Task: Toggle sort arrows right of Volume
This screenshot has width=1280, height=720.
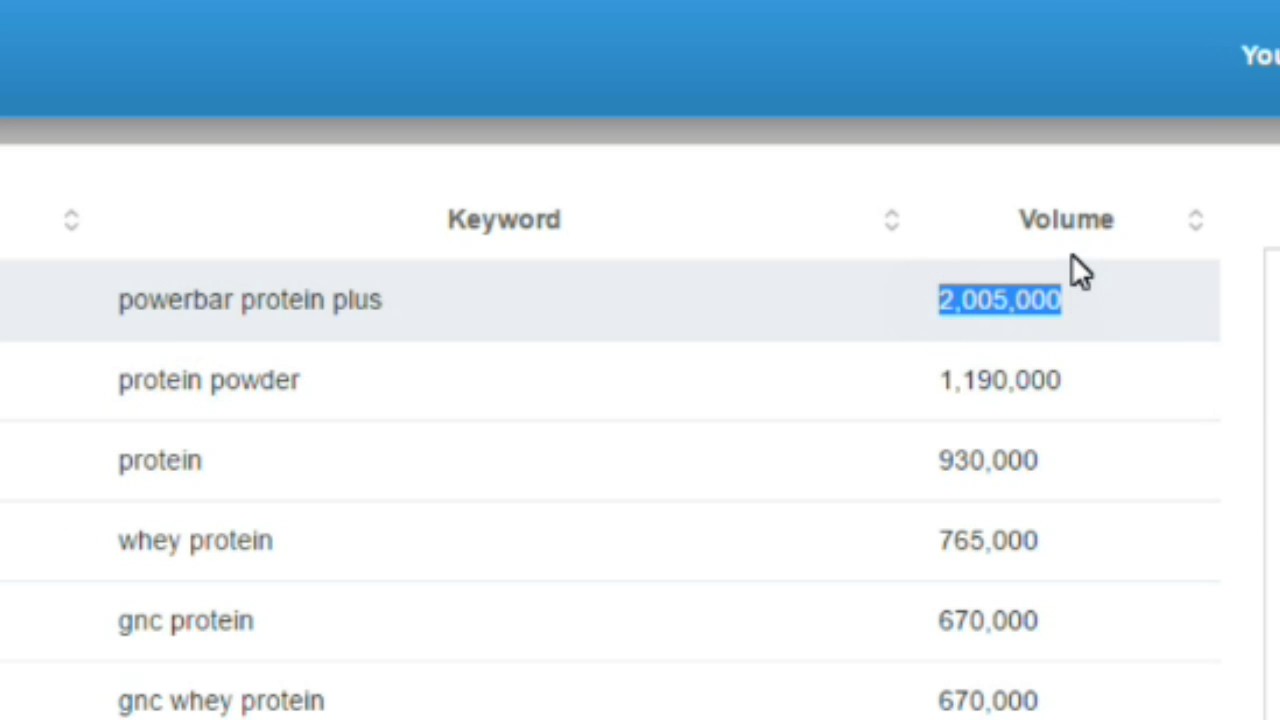Action: [x=1196, y=220]
